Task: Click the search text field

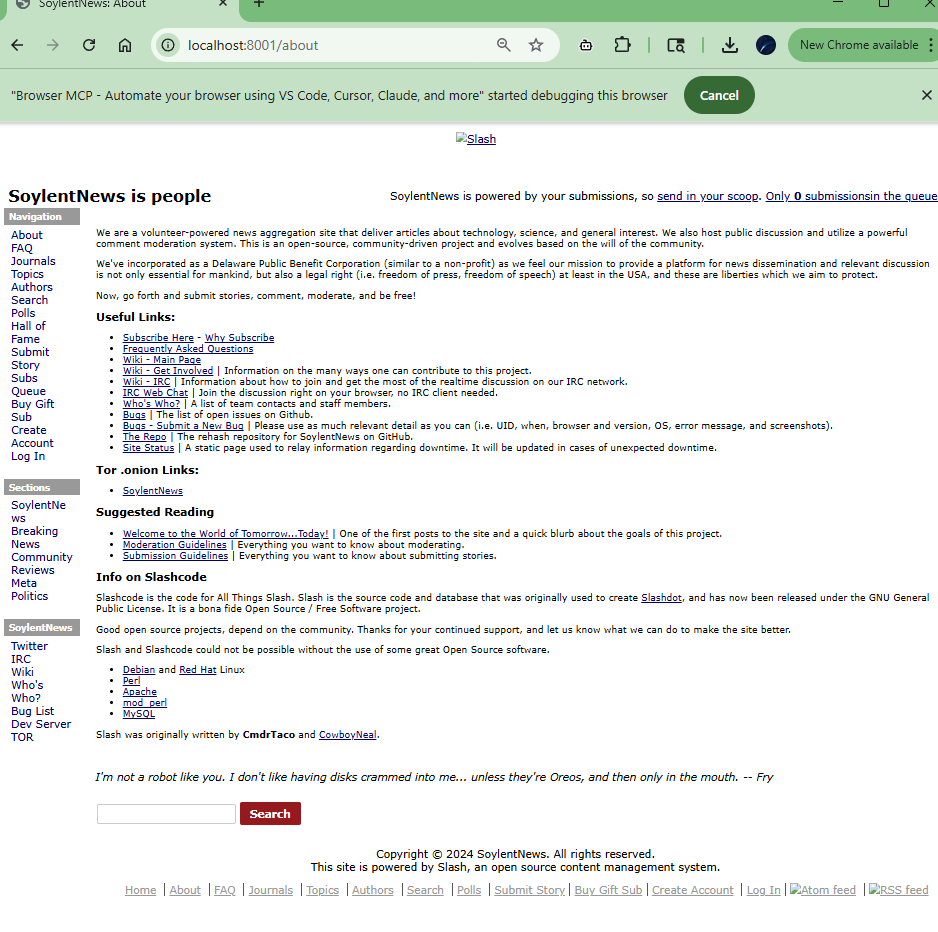Action: pos(166,814)
